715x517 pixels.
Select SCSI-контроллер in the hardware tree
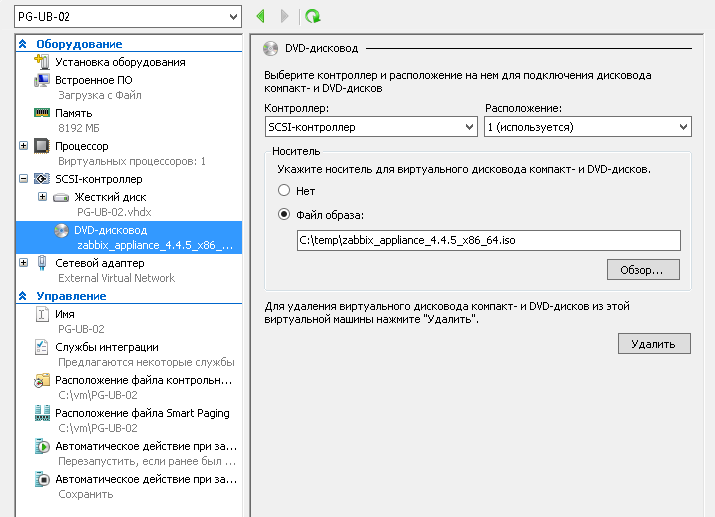[99, 179]
